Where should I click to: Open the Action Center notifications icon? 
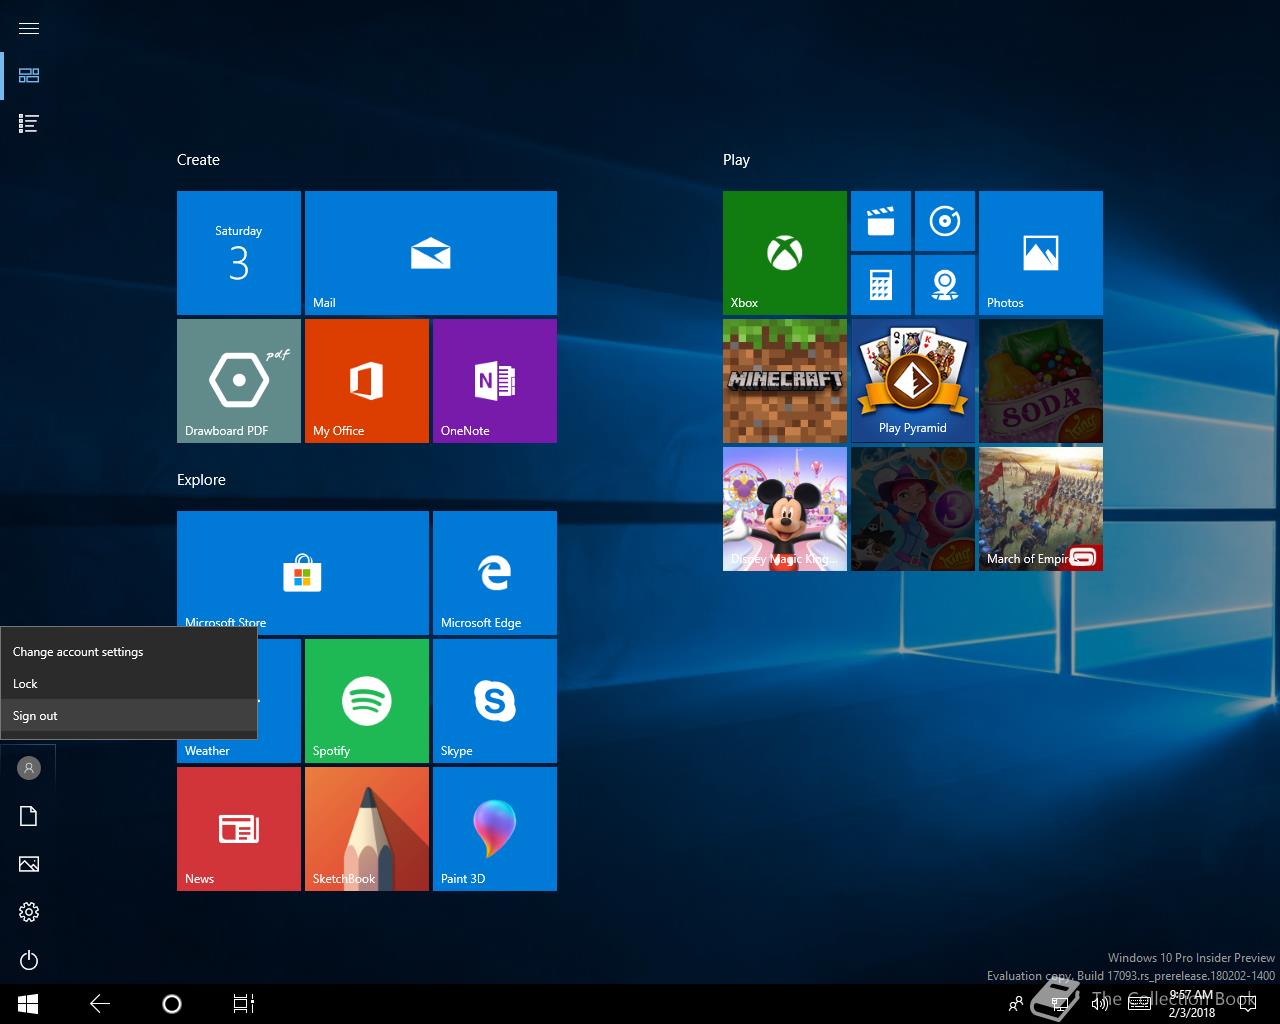(1248, 1004)
